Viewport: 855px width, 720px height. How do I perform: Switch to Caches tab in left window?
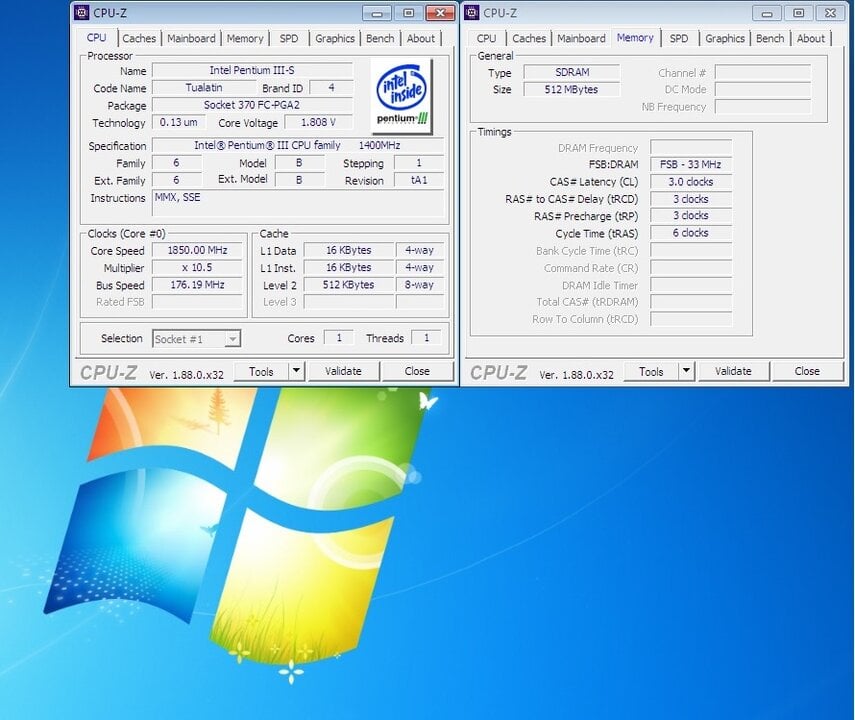click(139, 38)
